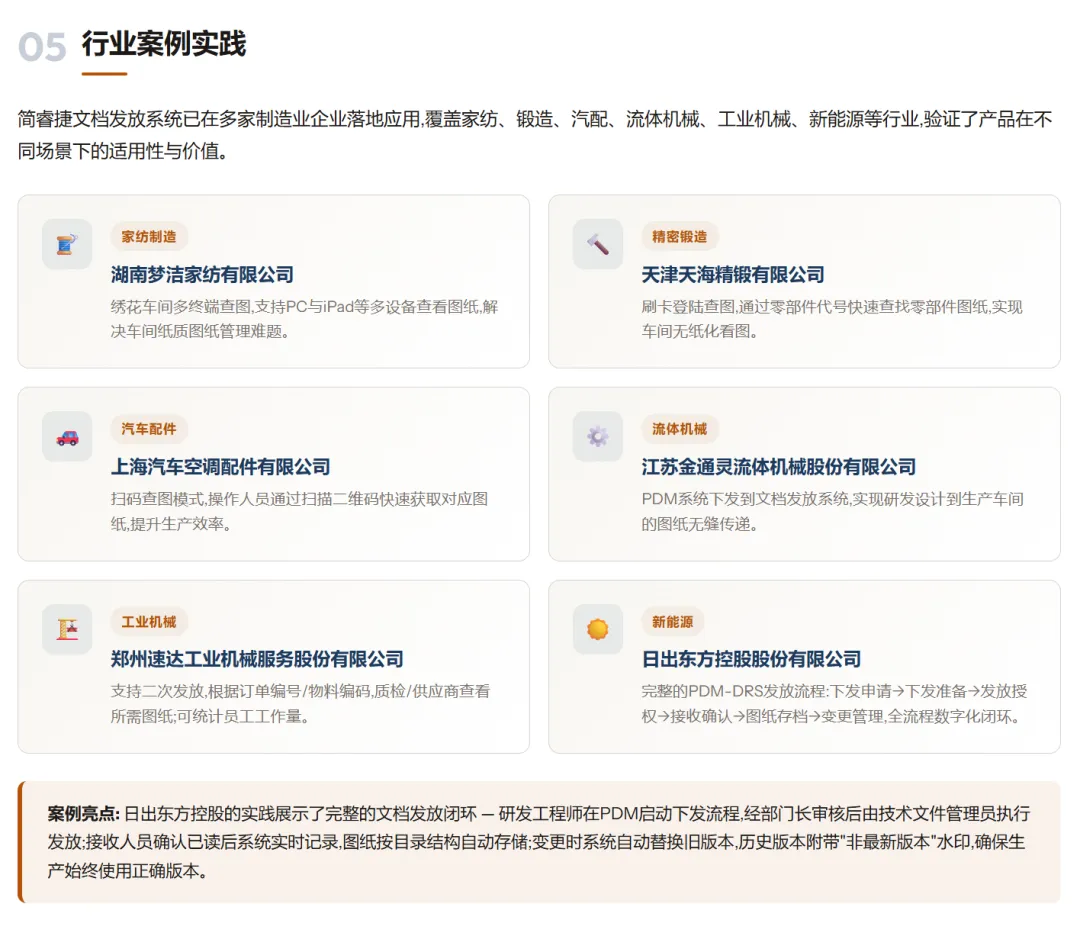Open 上海汽车空调配件有限公司 case title
The image size is (1080, 936).
pyautogui.click(x=220, y=467)
